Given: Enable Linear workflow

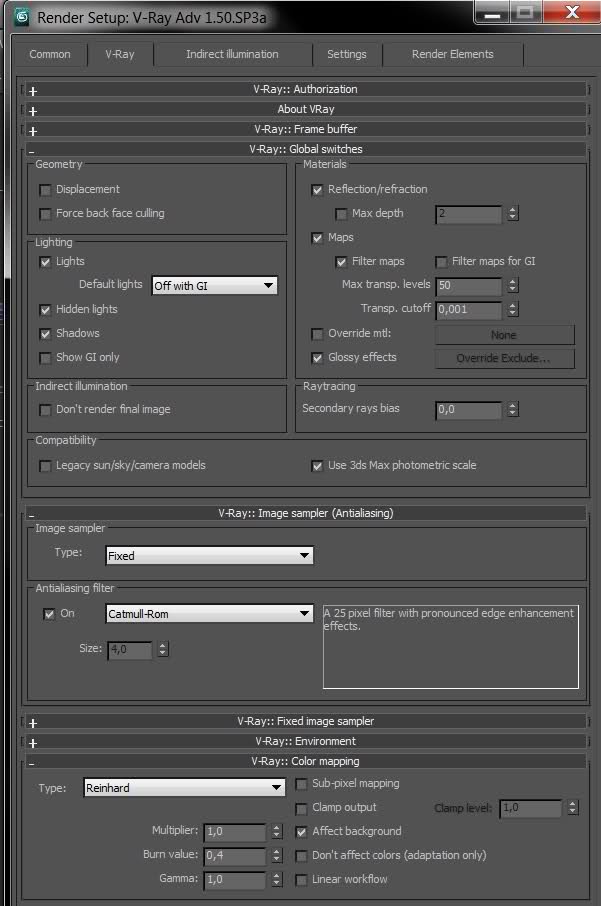Looking at the screenshot, I should coord(301,880).
